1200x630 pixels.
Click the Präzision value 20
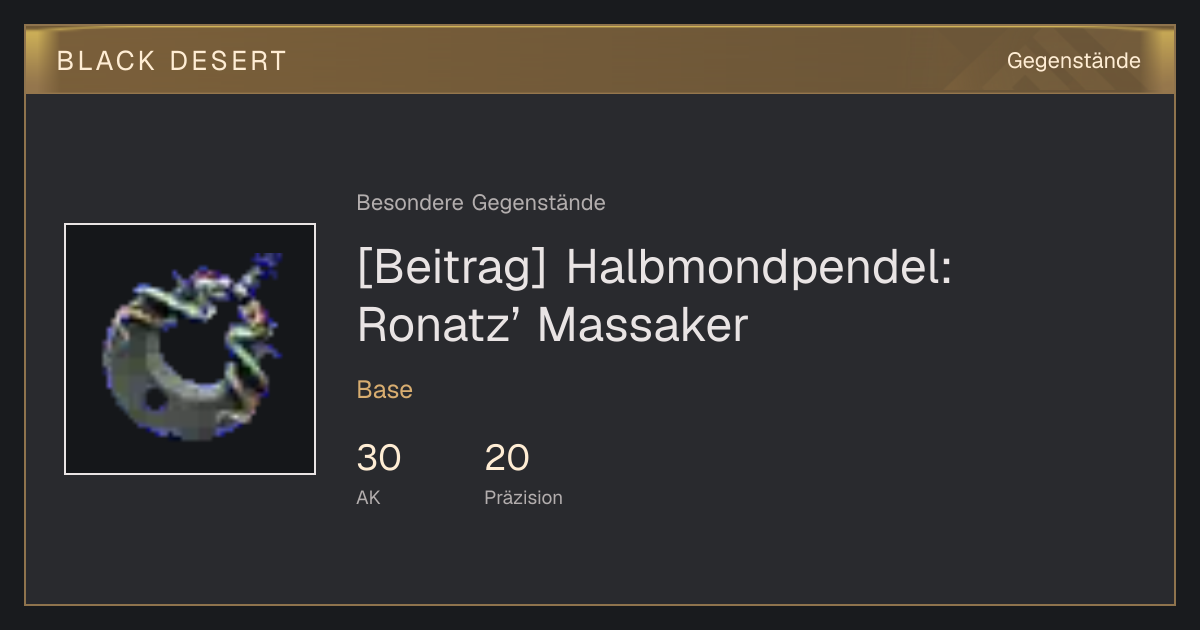[507, 458]
